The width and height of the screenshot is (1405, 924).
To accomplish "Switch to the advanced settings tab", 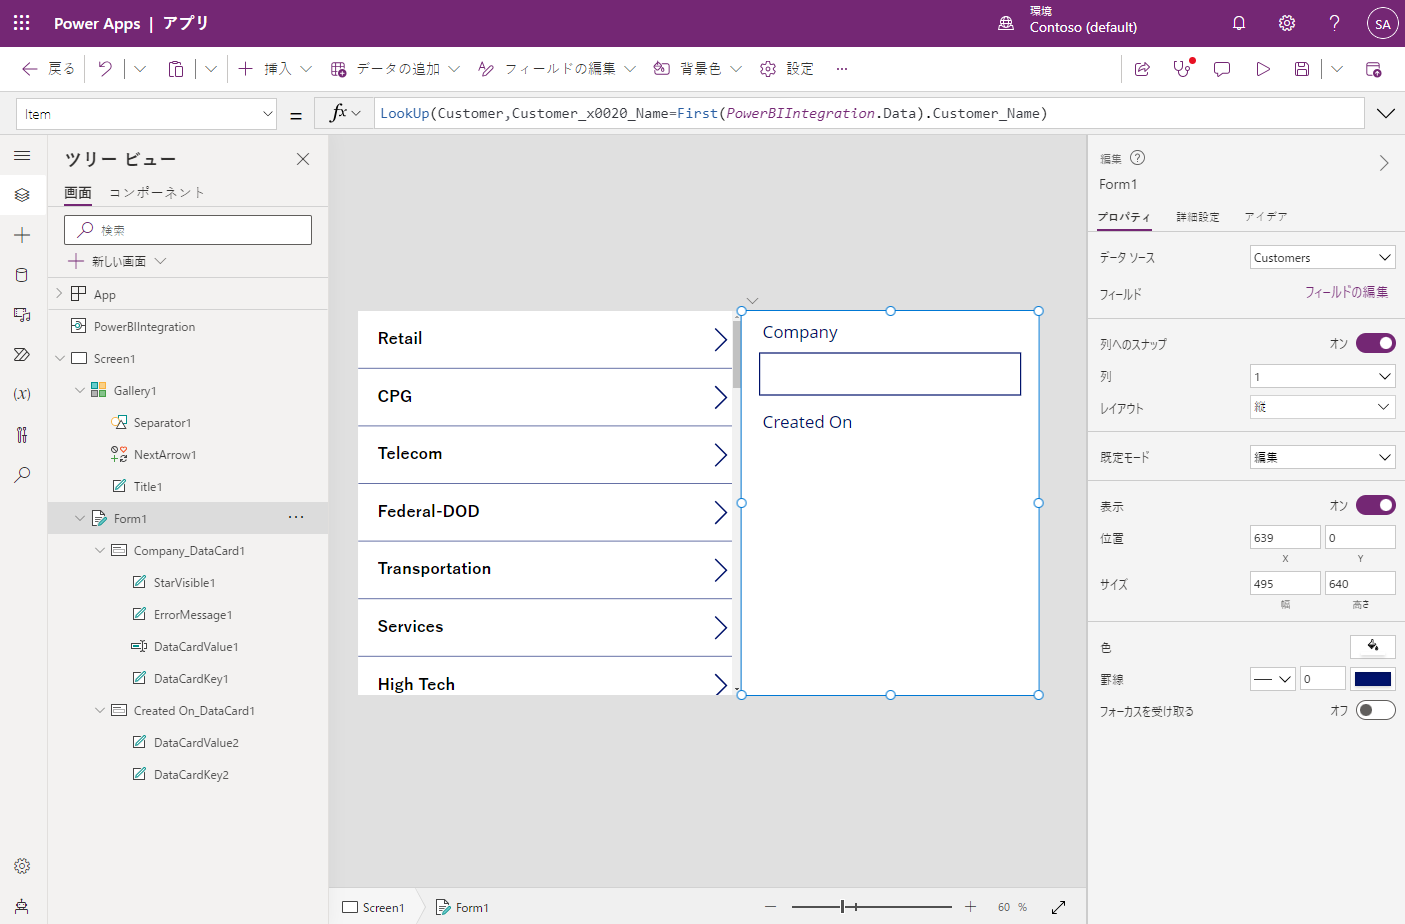I will (x=1197, y=216).
